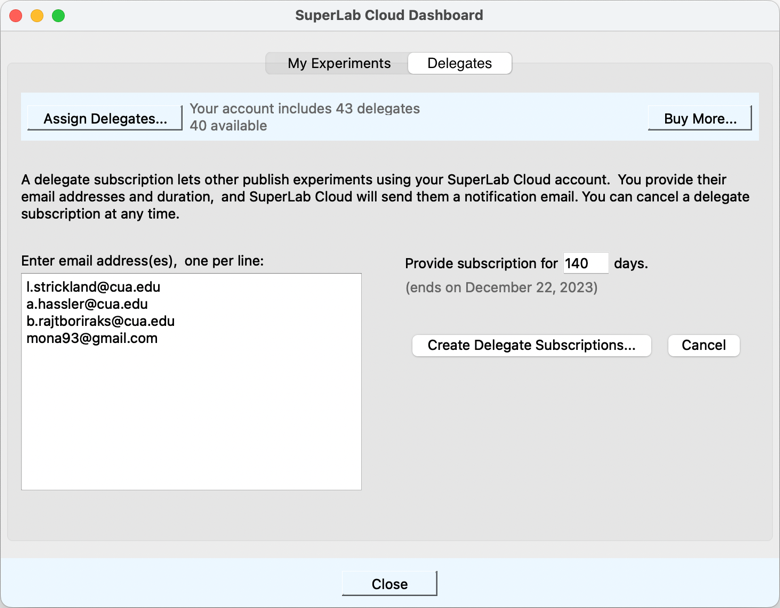Click the '40 available' delegates text

click(x=228, y=126)
